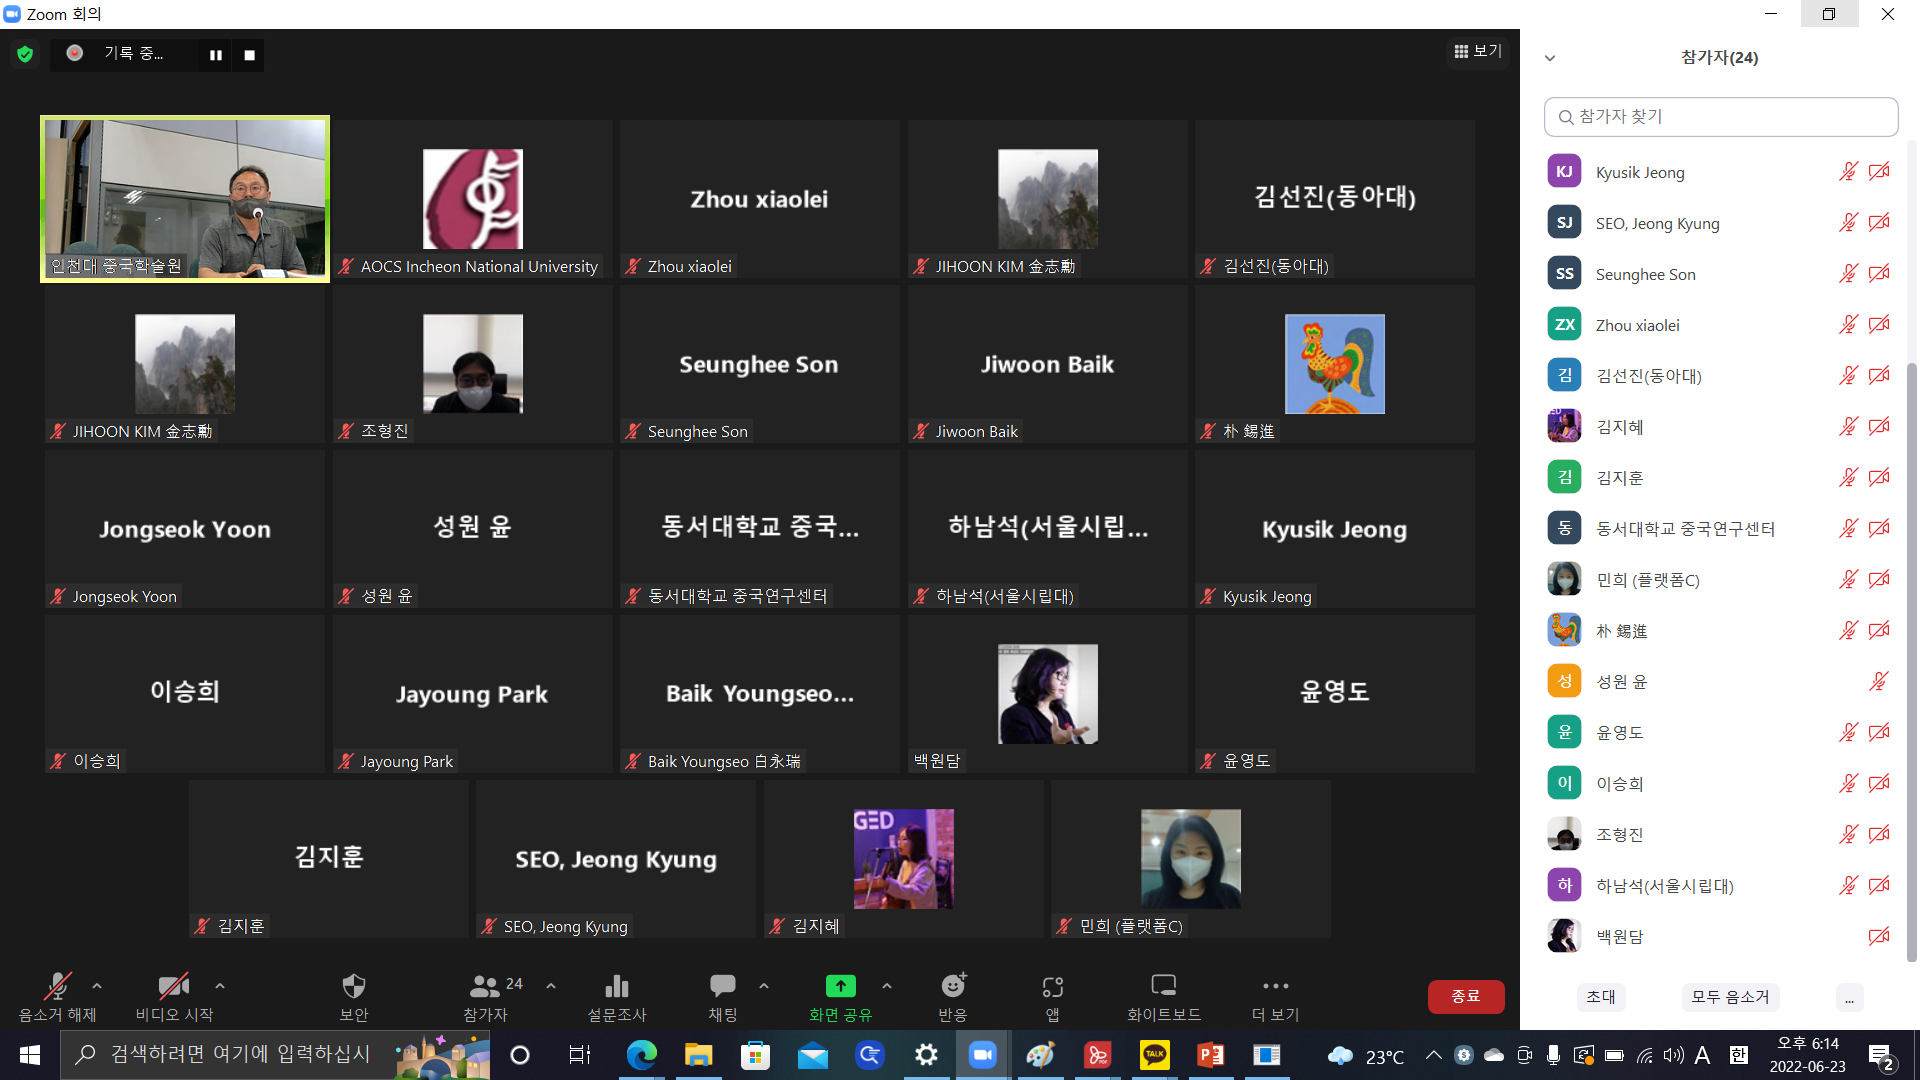The width and height of the screenshot is (1920, 1080).
Task: Click the green encryption shield icon
Action: click(25, 54)
